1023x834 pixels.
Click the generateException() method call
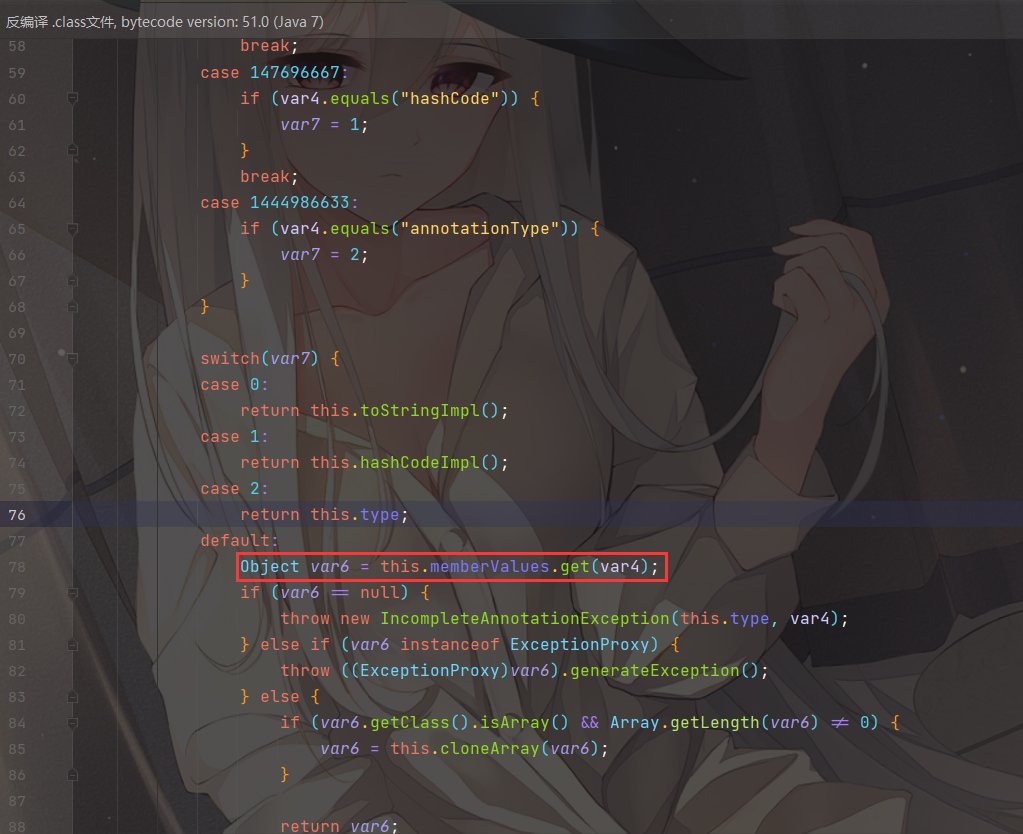pos(664,671)
